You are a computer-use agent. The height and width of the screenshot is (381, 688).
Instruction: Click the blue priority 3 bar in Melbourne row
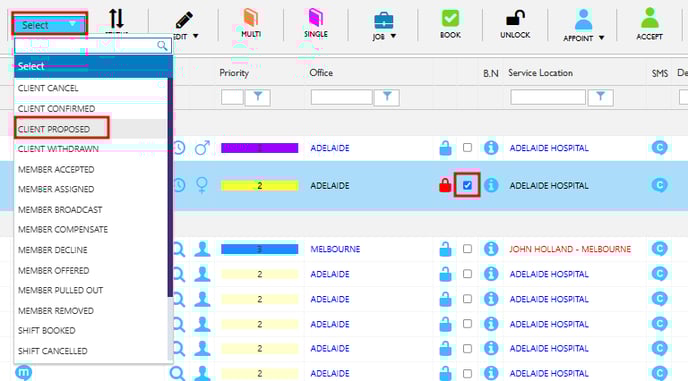click(x=259, y=249)
